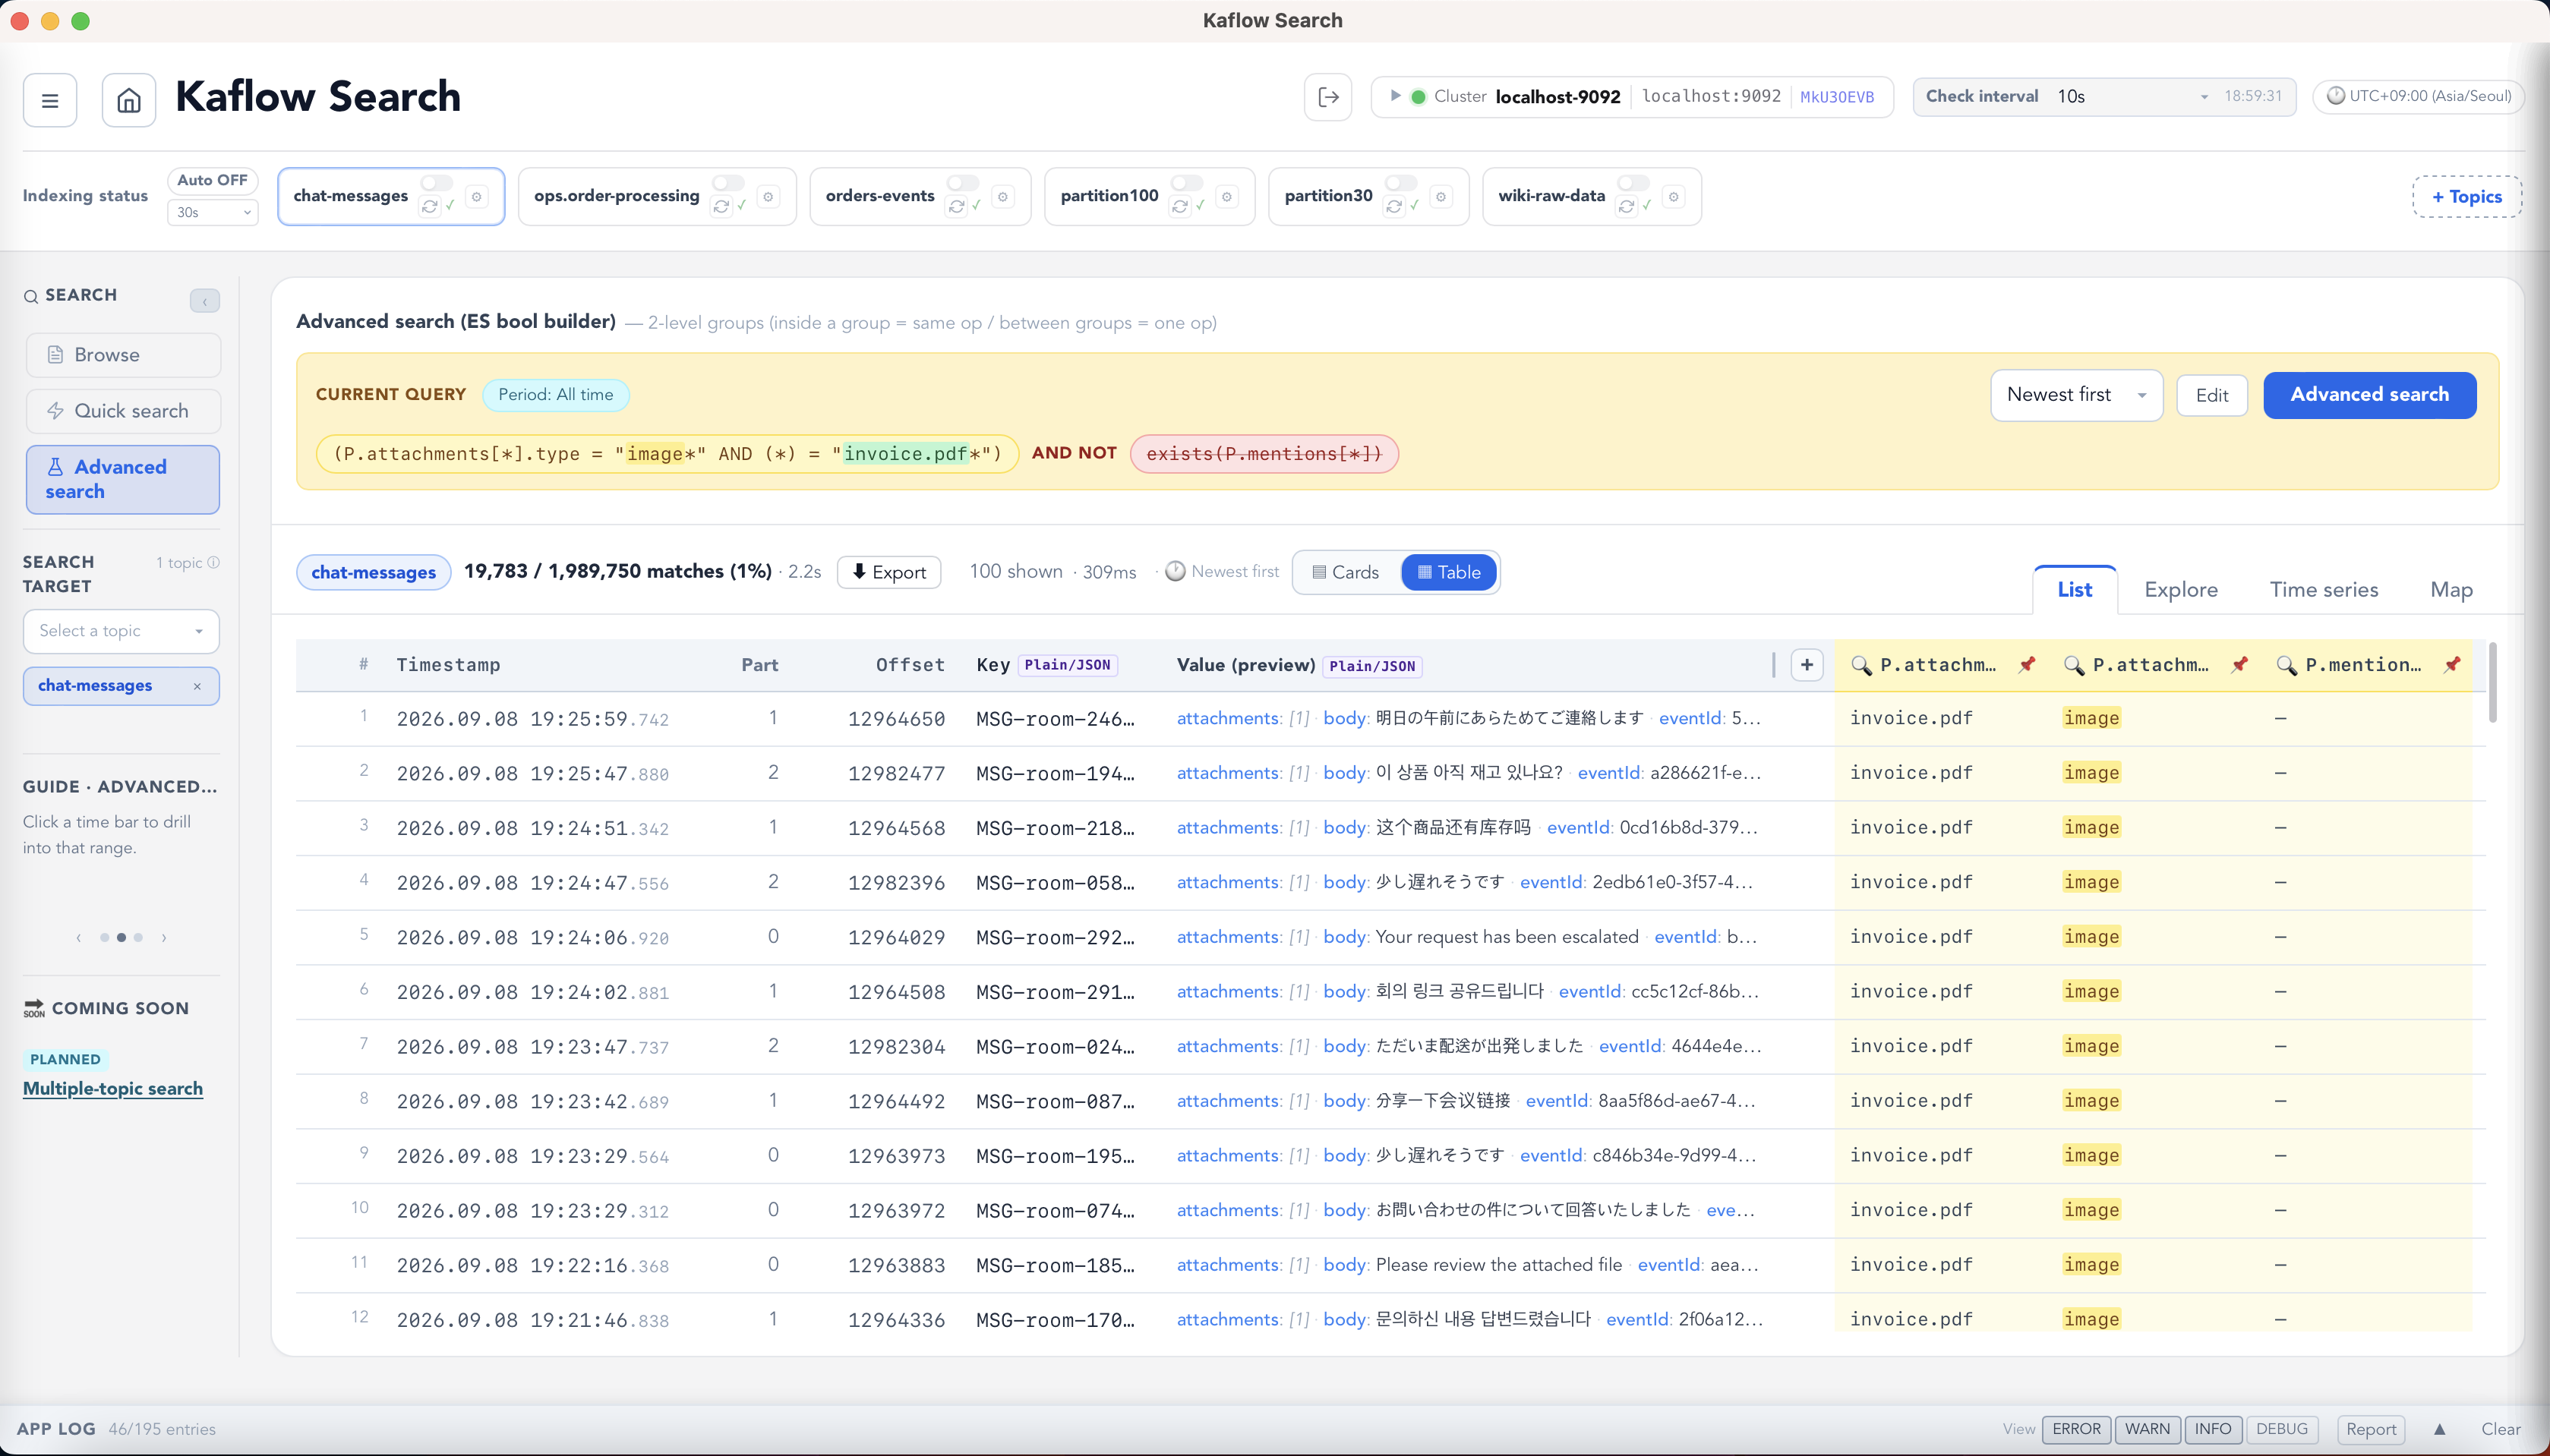Open Quick search mode
This screenshot has height=1456, width=2550.
click(123, 411)
